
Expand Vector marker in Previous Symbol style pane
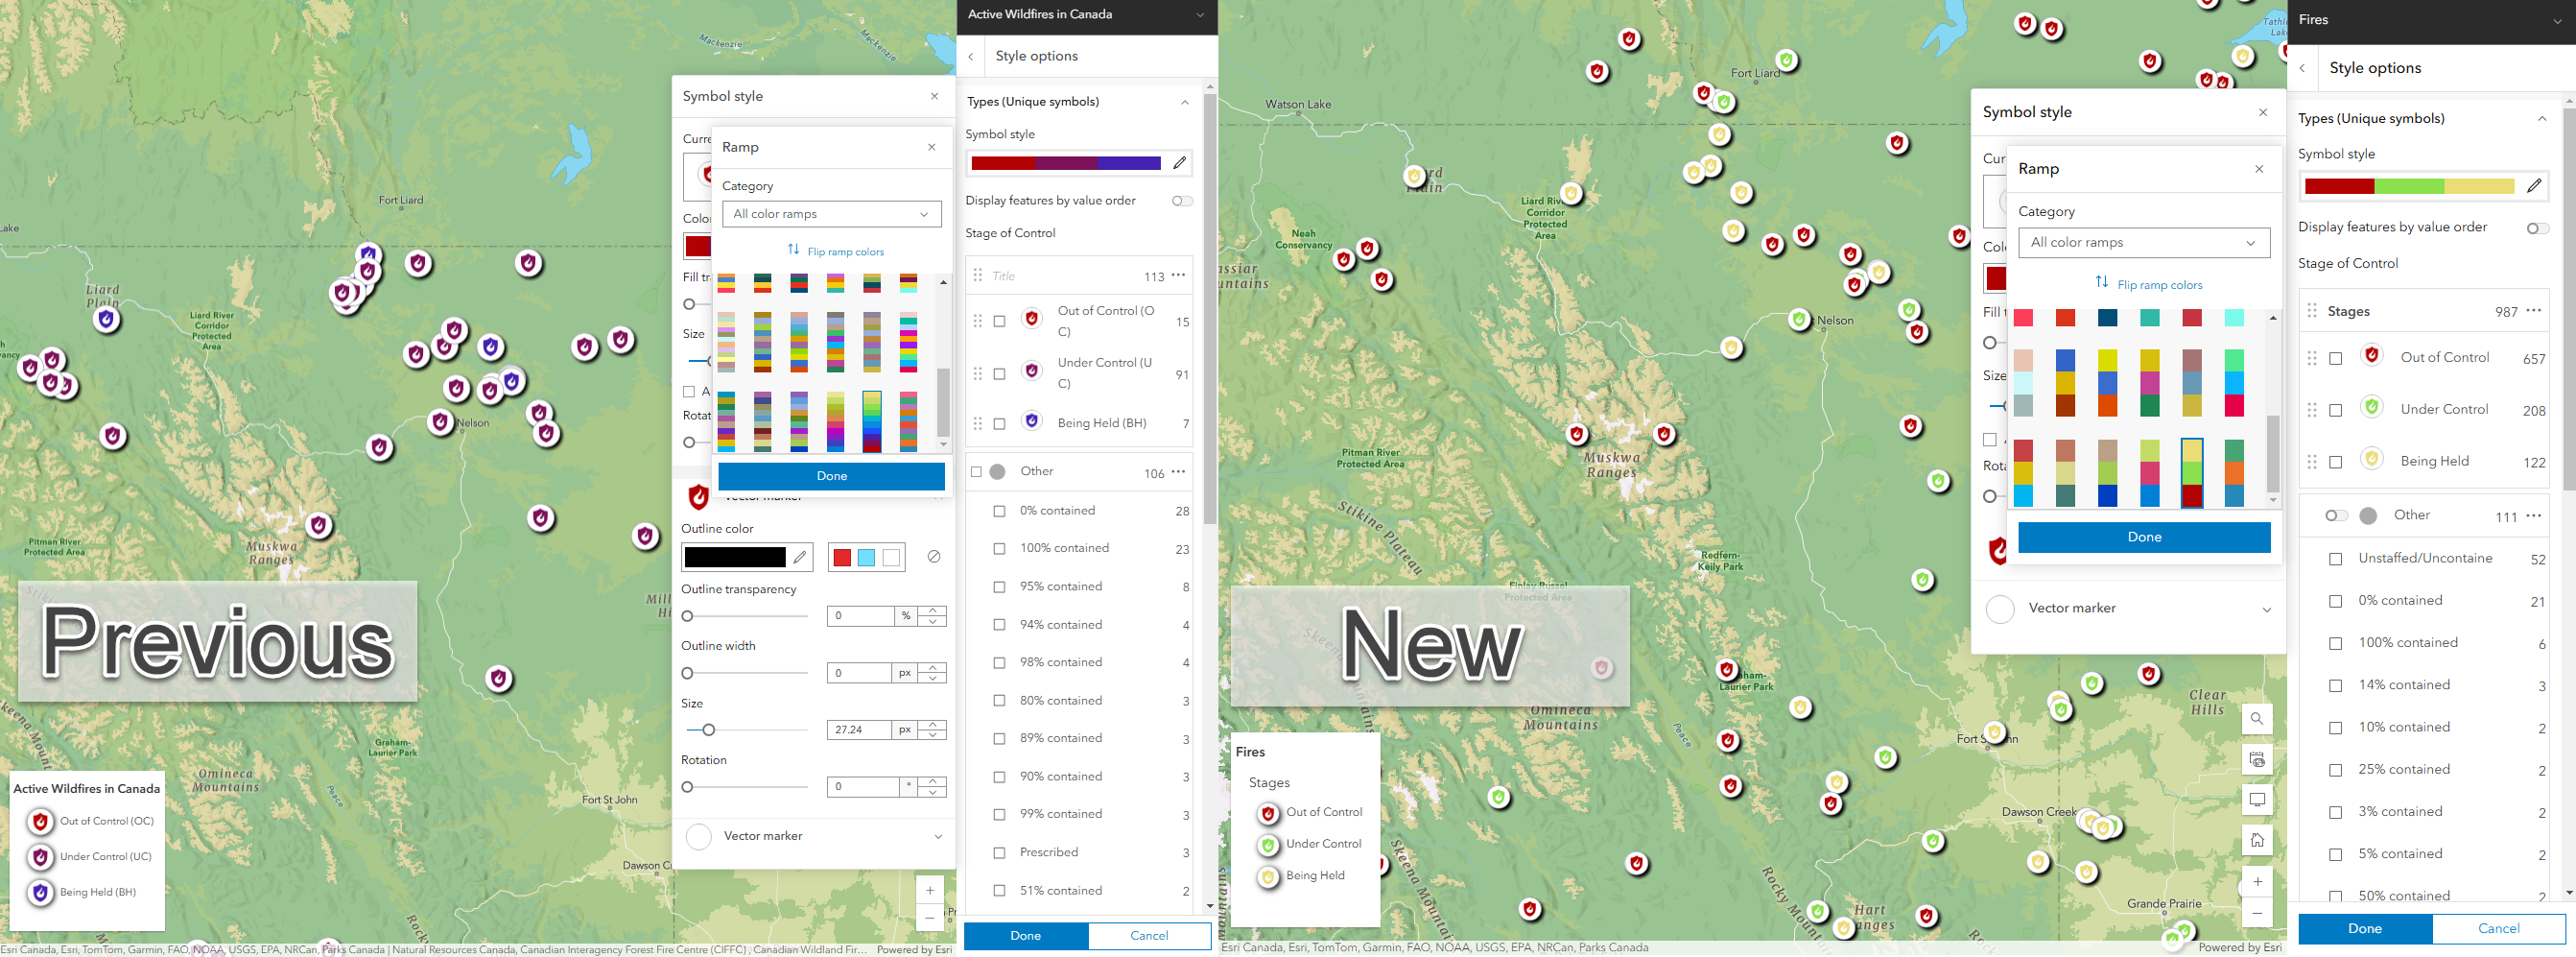click(938, 836)
